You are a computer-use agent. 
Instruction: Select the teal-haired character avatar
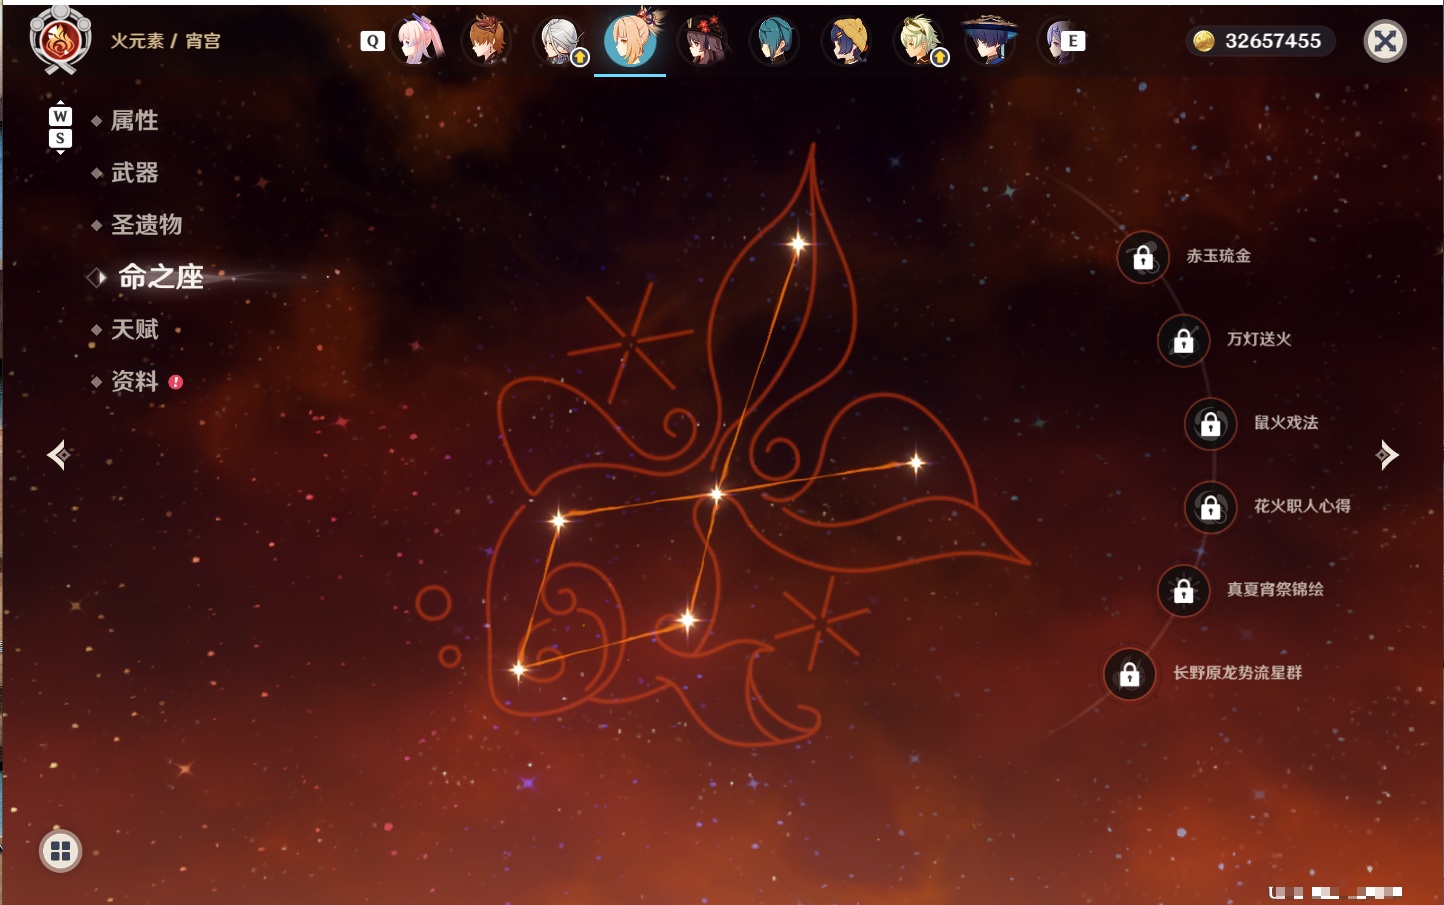point(774,41)
